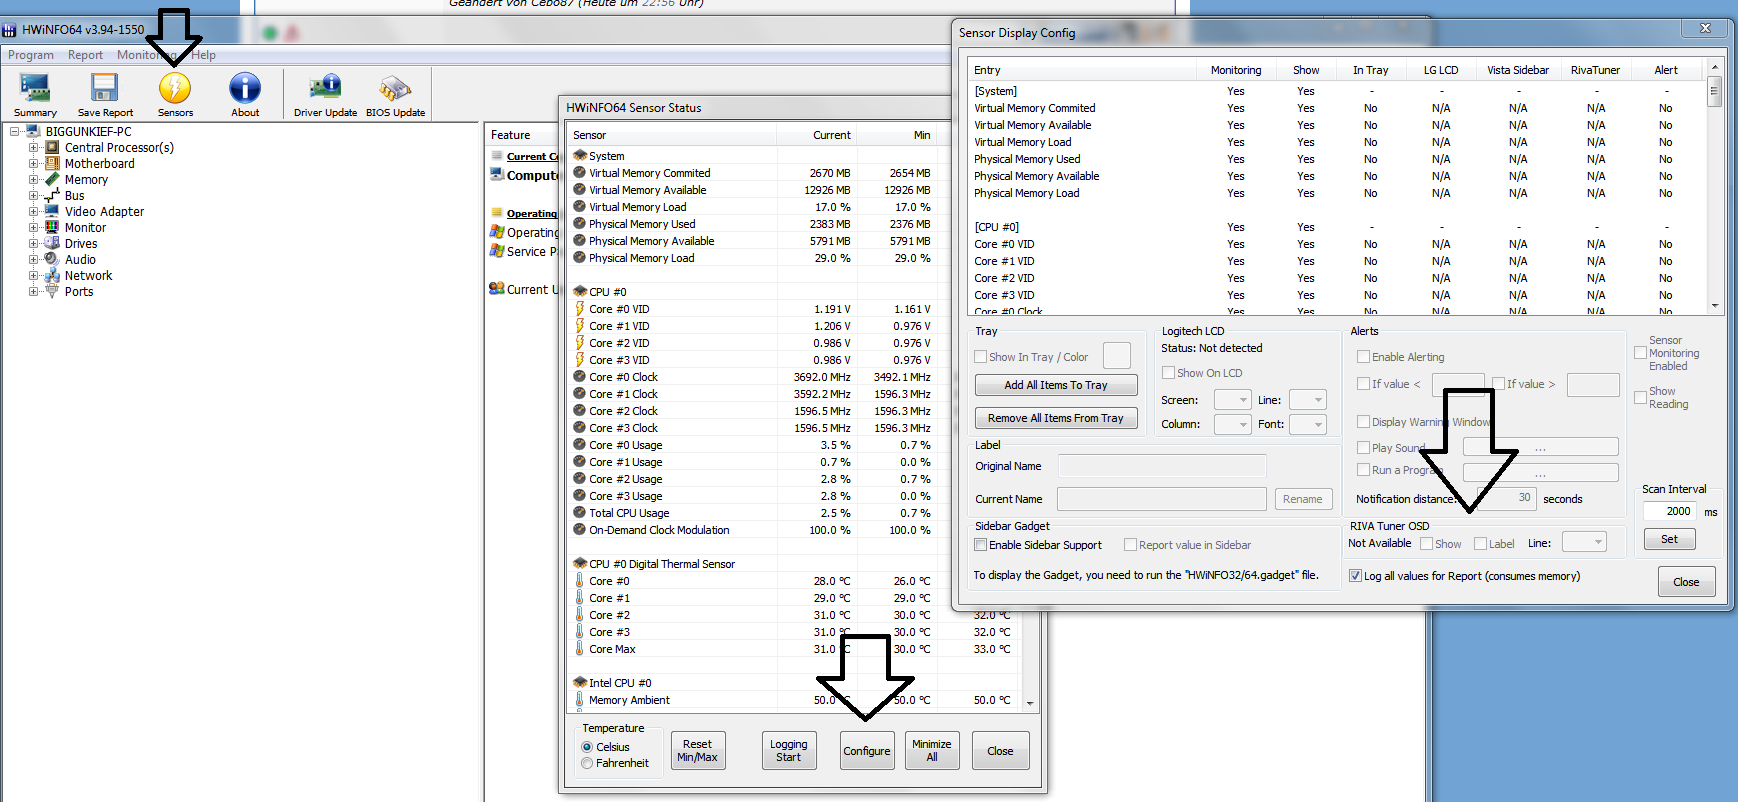This screenshot has height=802, width=1738.
Task: Toggle Report value in Sidebar checkbox
Action: (1130, 545)
